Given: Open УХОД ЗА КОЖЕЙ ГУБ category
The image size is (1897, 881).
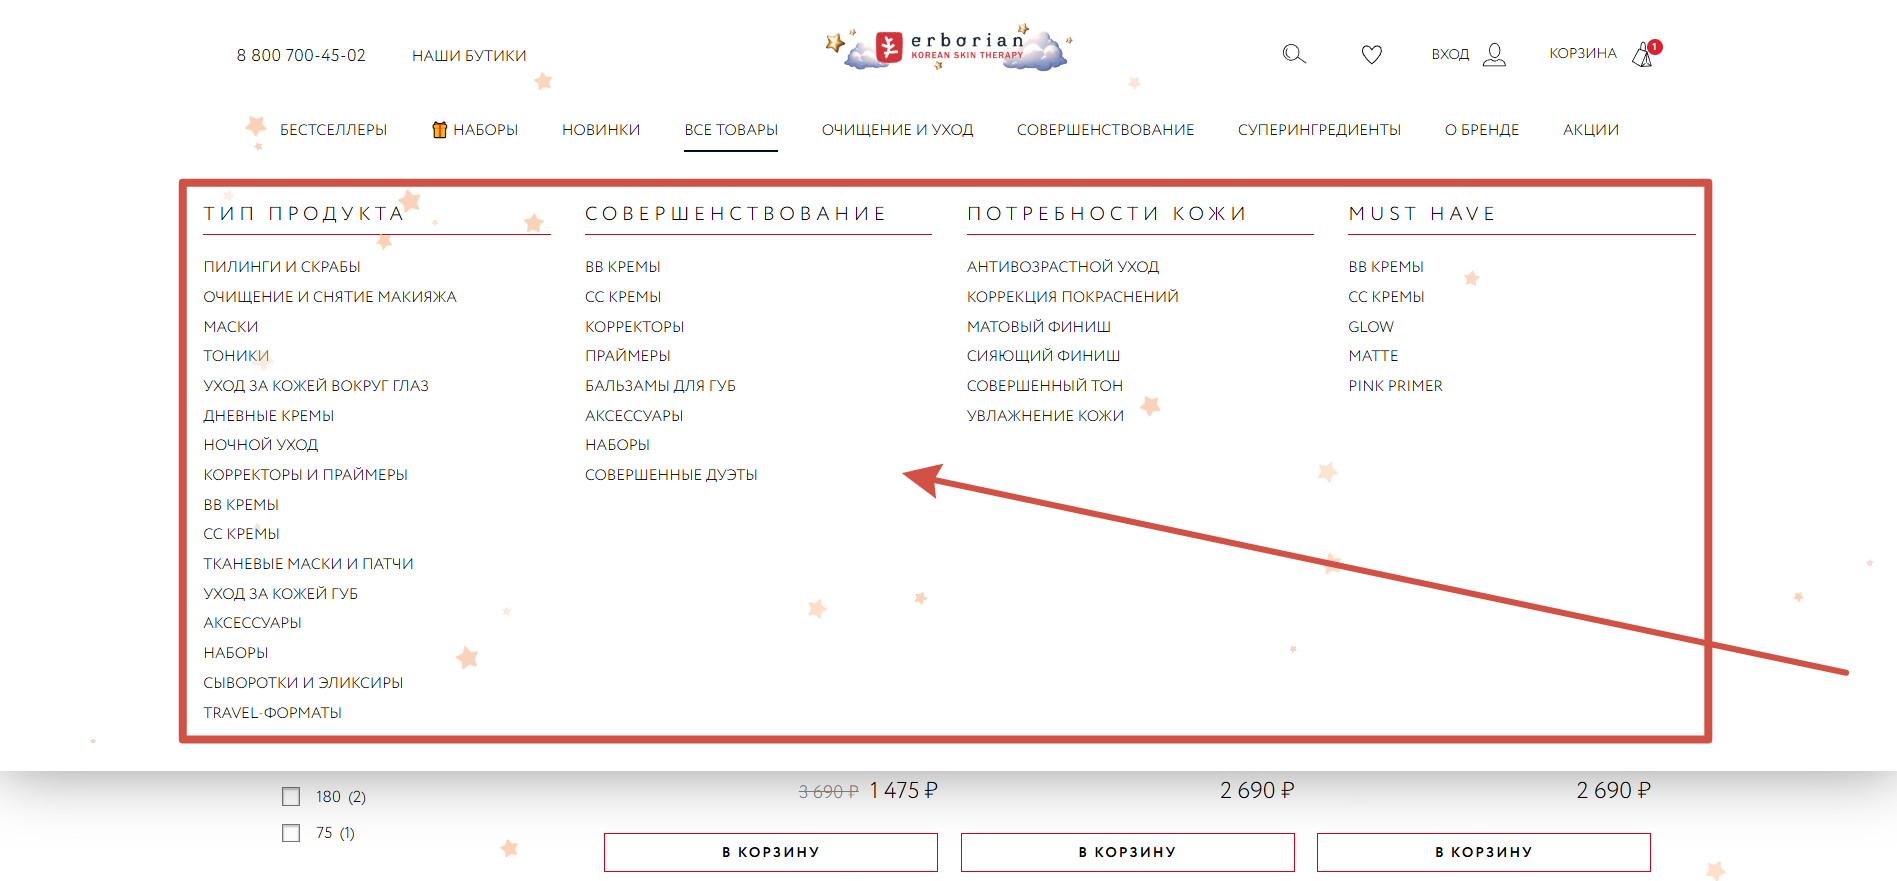Looking at the screenshot, I should tap(281, 594).
